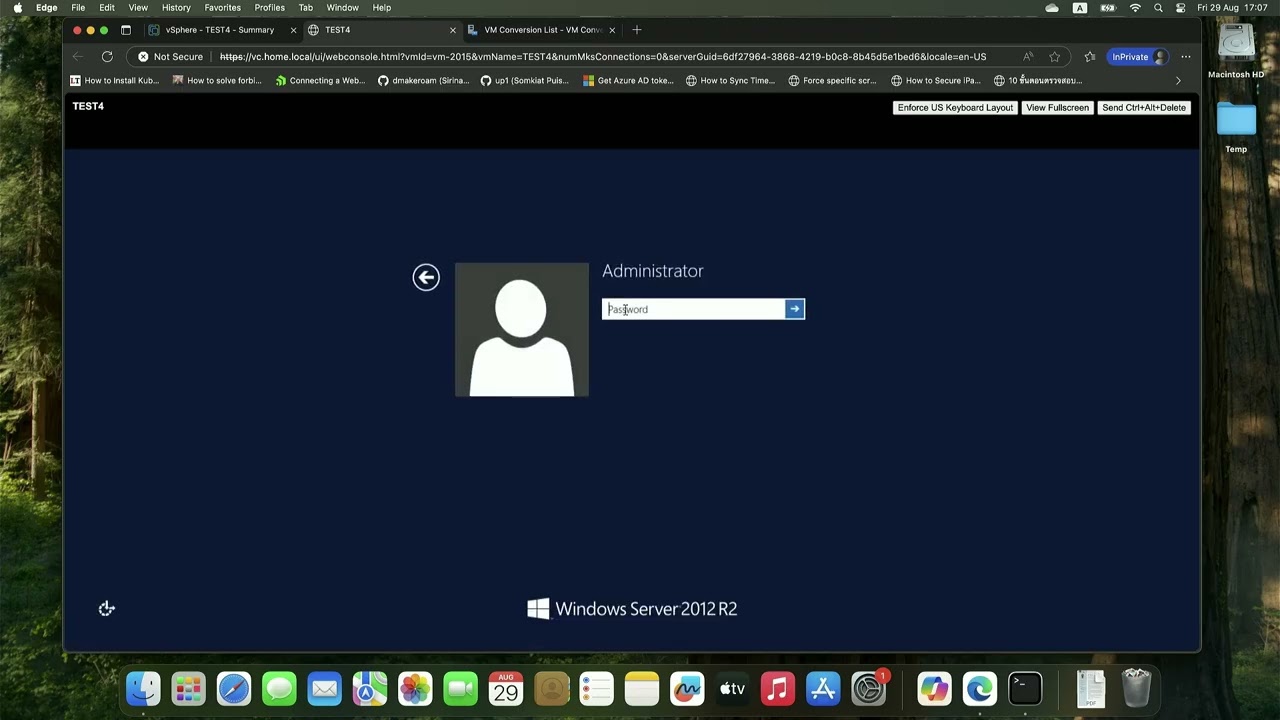Click the Read Aloud icon in address bar
Viewport: 1280px width, 720px height.
(x=1028, y=57)
